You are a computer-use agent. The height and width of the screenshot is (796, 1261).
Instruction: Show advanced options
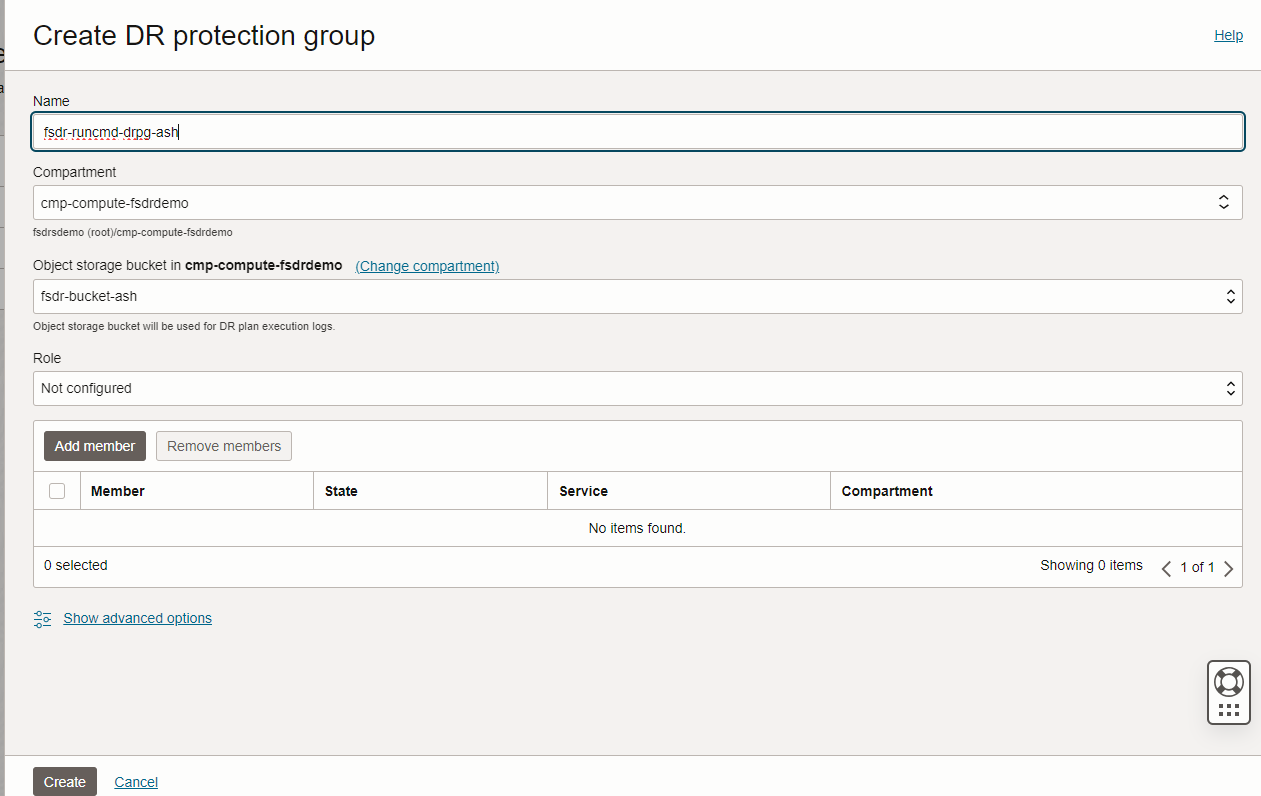(137, 618)
